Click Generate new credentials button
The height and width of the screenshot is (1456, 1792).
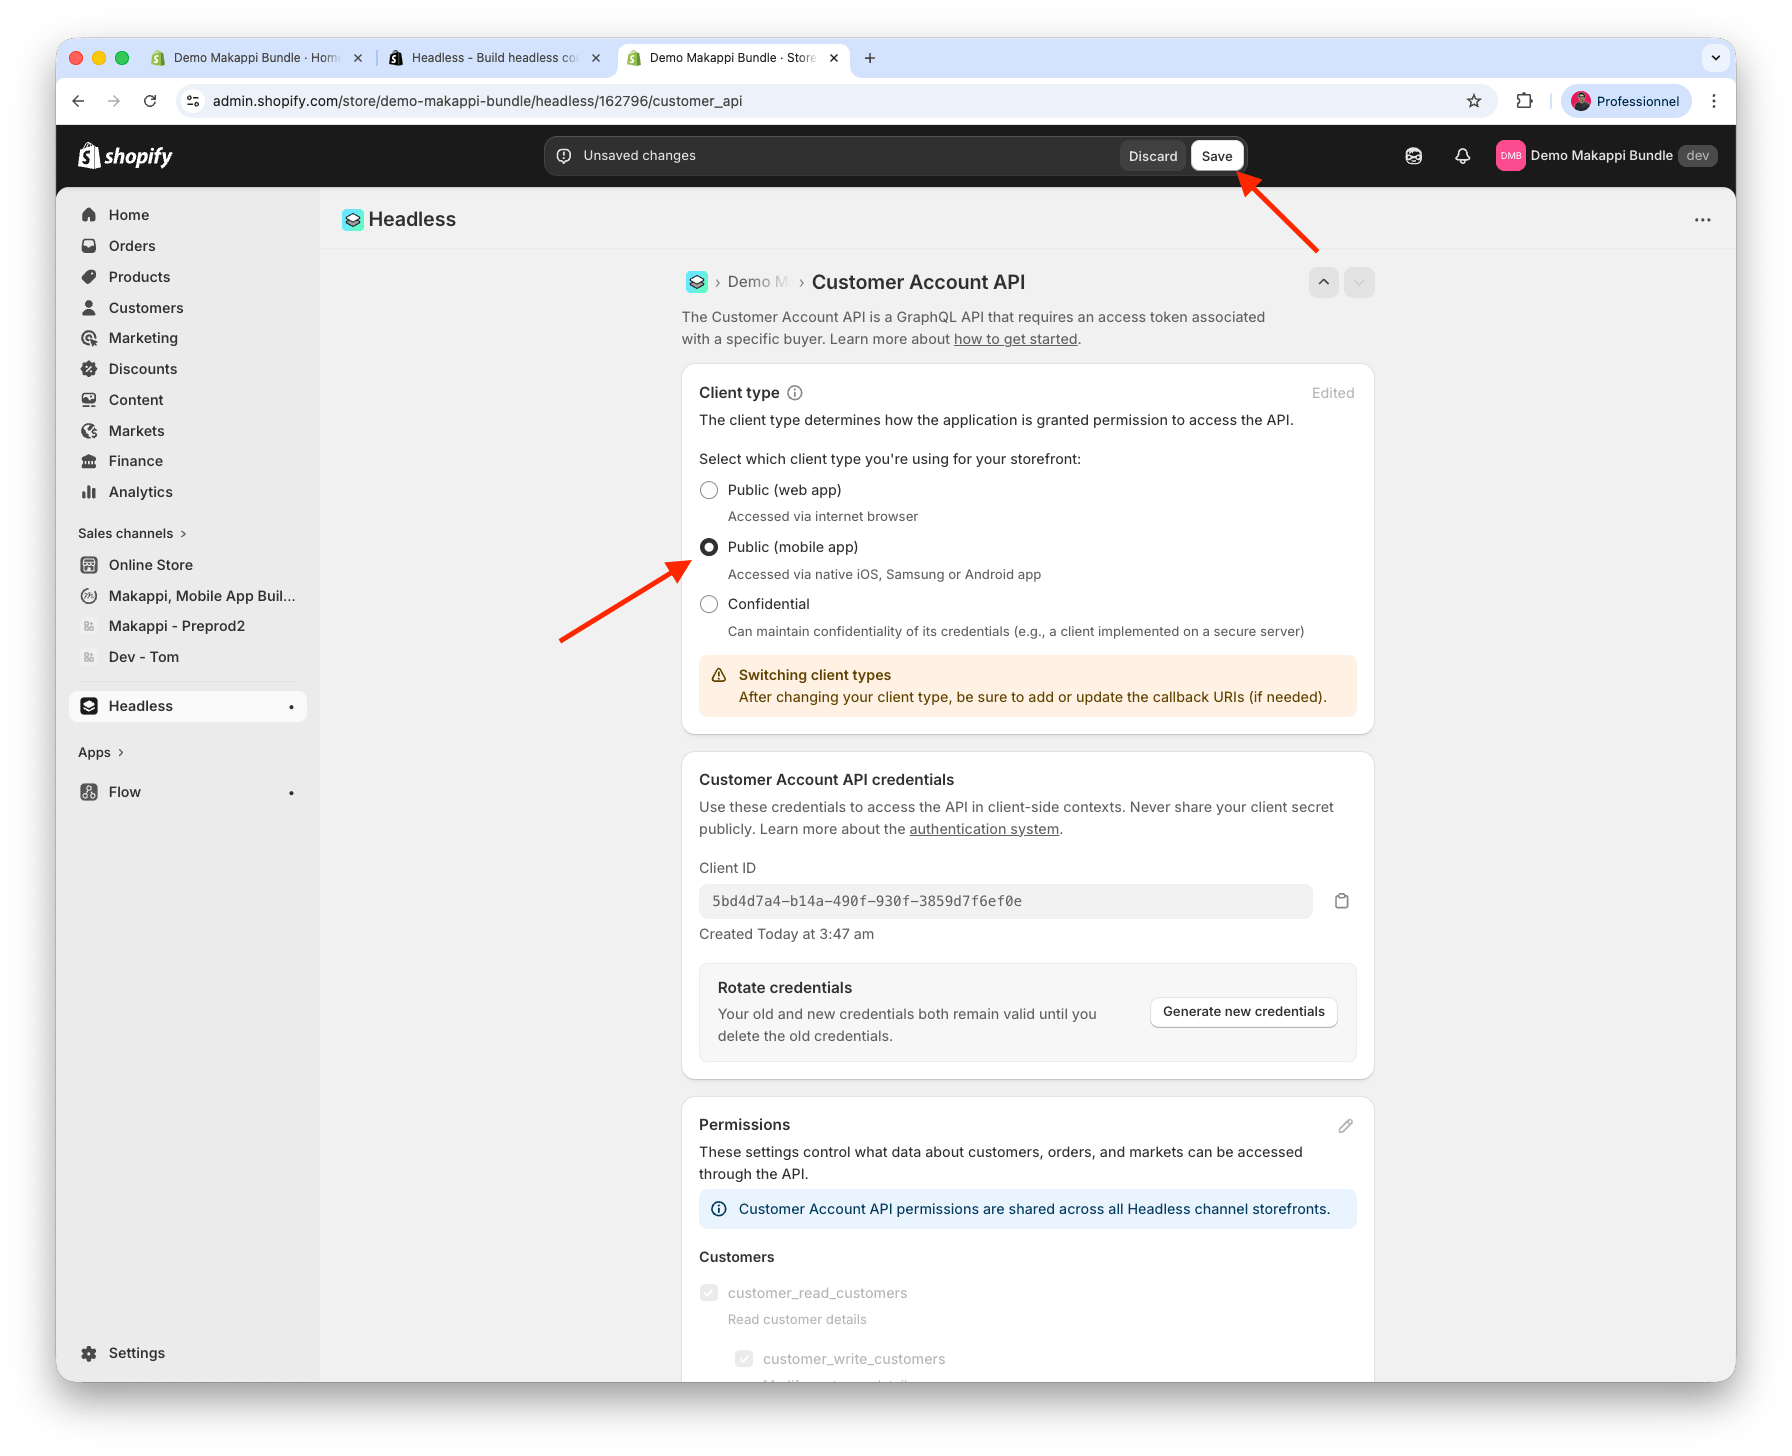pos(1243,1012)
